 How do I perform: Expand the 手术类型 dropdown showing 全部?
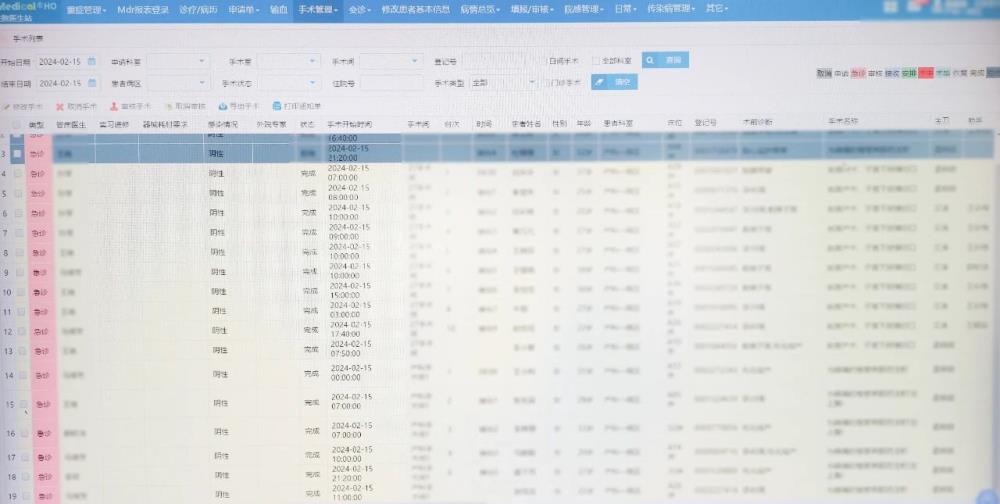(531, 83)
